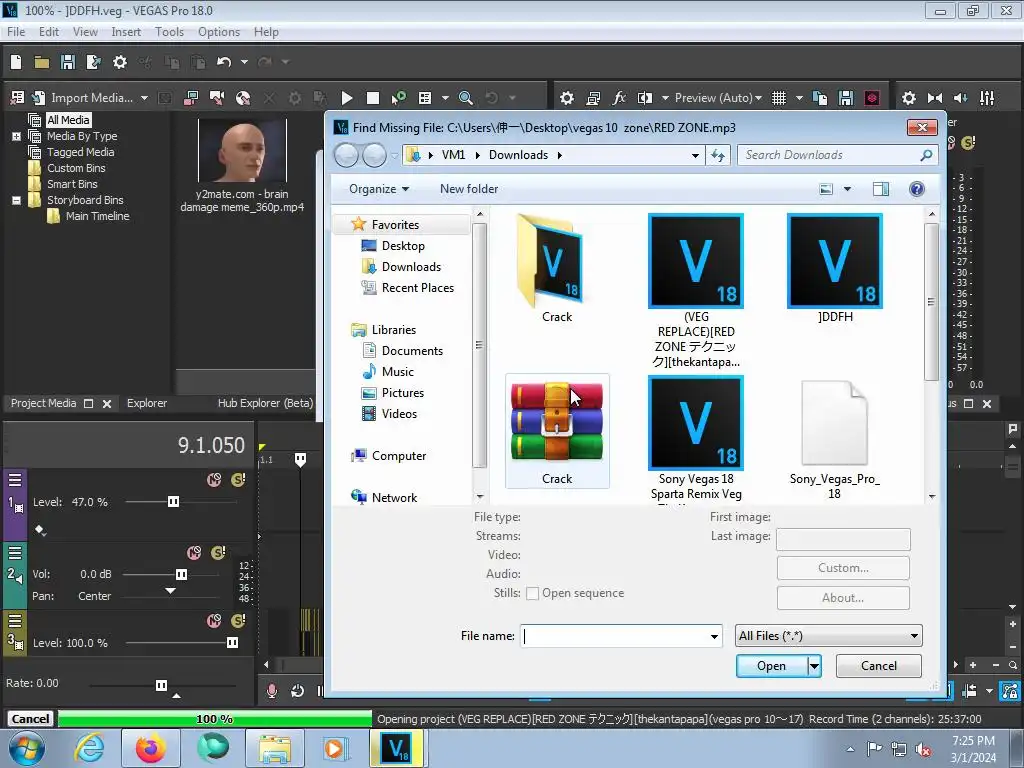1024x768 pixels.
Task: Collapse Storyboard Bins tree node
Action: pyautogui.click(x=16, y=200)
